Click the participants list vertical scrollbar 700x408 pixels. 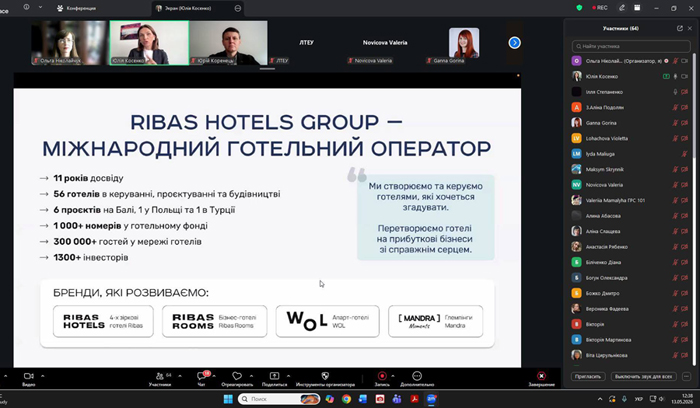tap(694, 106)
